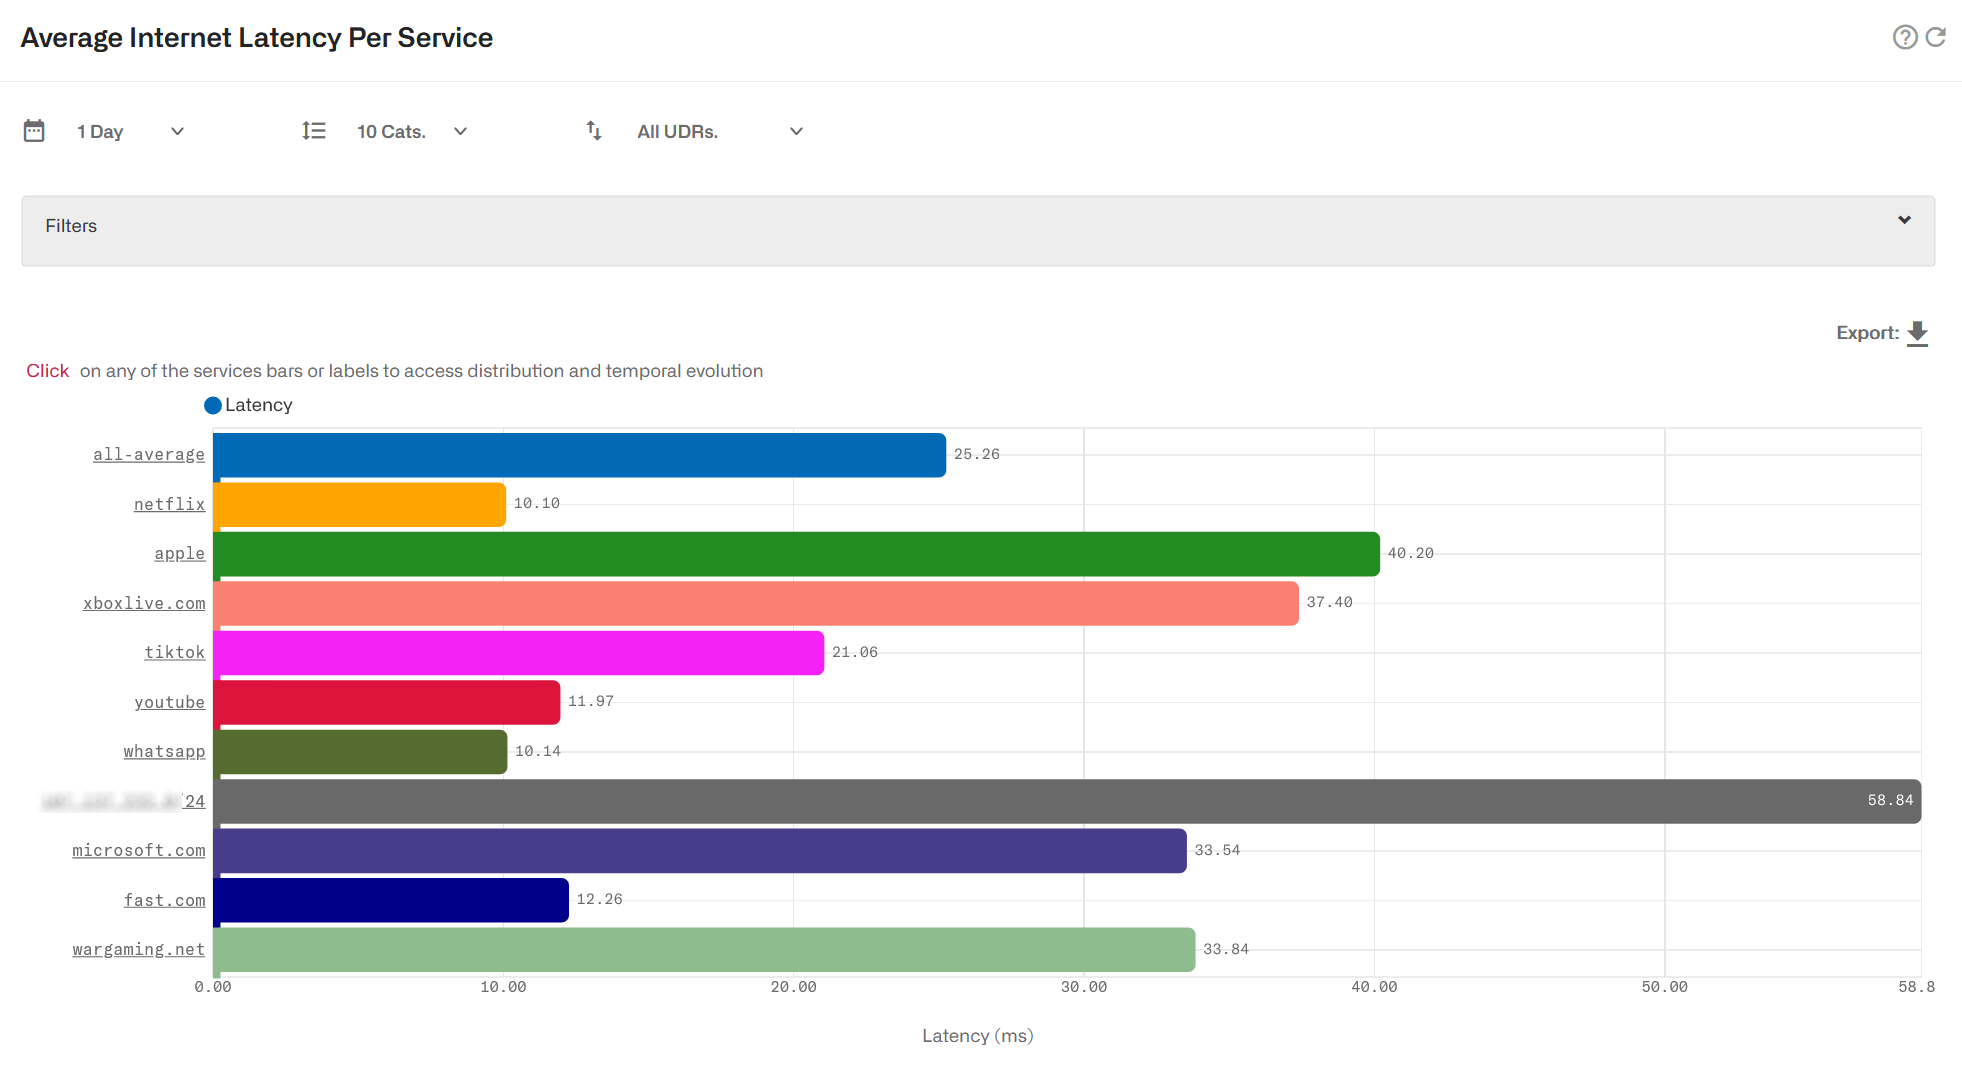Open the blurred /24 subnet label
1962x1082 pixels.
pos(123,801)
